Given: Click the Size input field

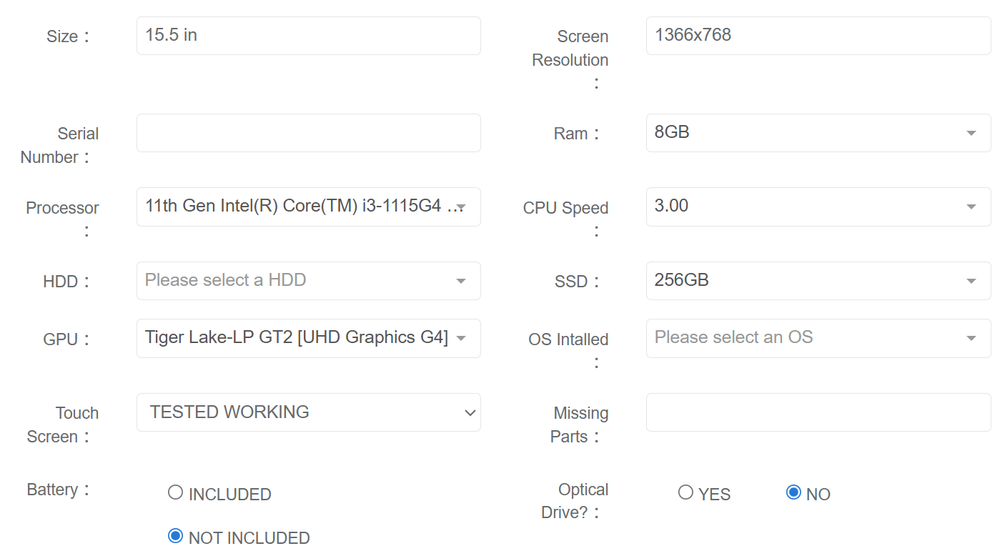Looking at the screenshot, I should tap(307, 36).
